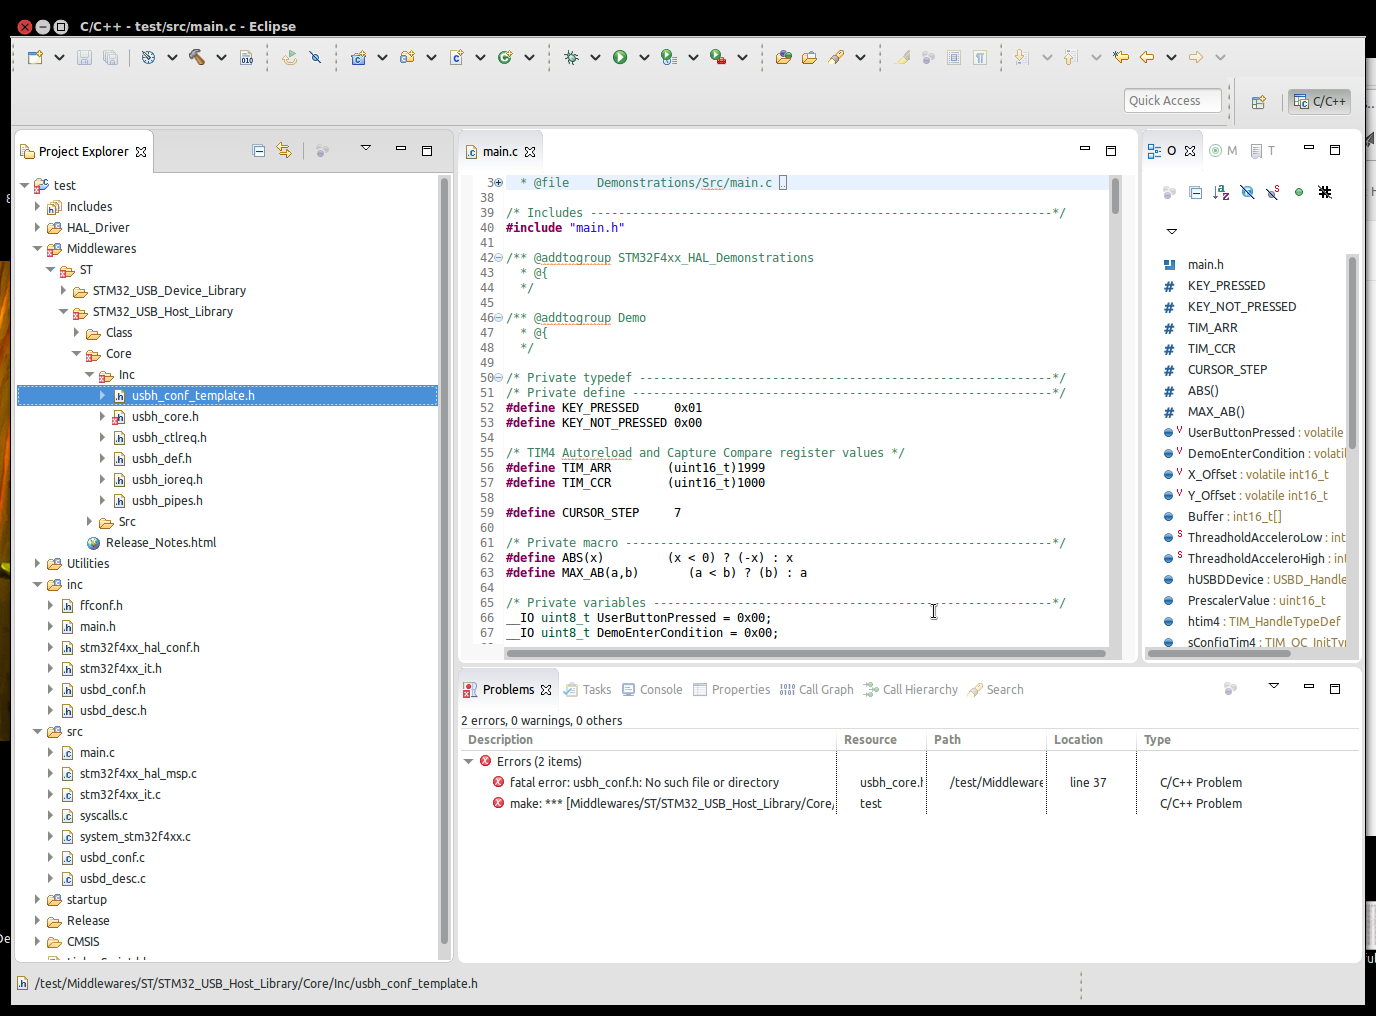Image resolution: width=1376 pixels, height=1016 pixels.
Task: Collapse the Middlewares folder
Action: point(38,249)
